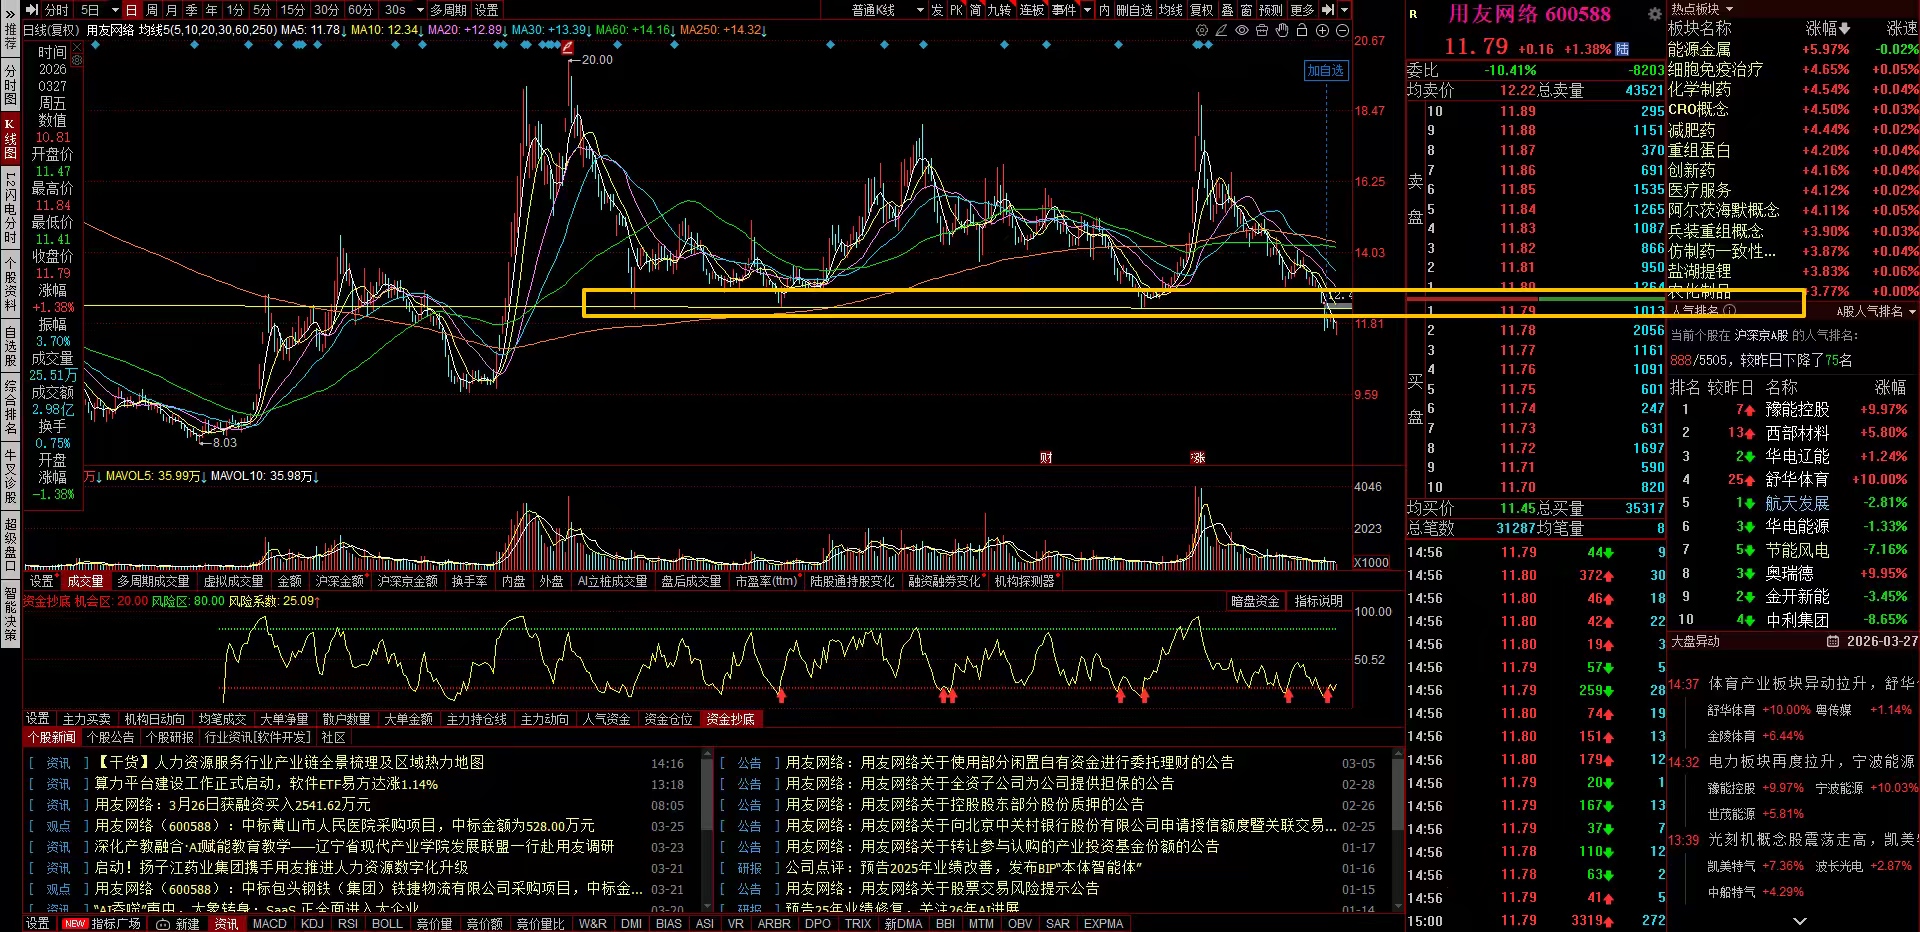Viewport: 1920px width, 932px height.
Task: Click the 简 simplified view button
Action: (x=975, y=10)
